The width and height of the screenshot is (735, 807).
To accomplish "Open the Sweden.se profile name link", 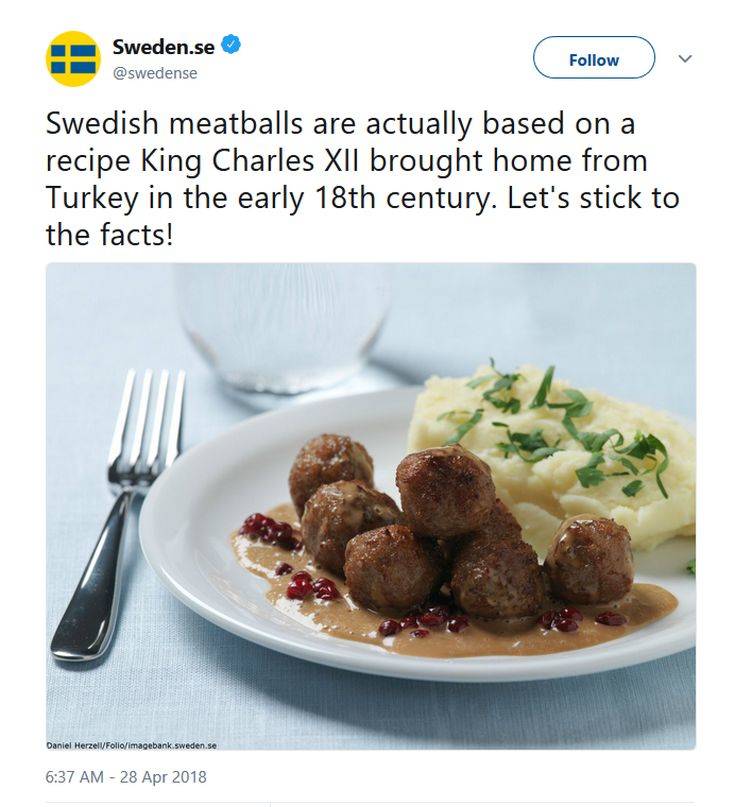I will click(x=163, y=46).
